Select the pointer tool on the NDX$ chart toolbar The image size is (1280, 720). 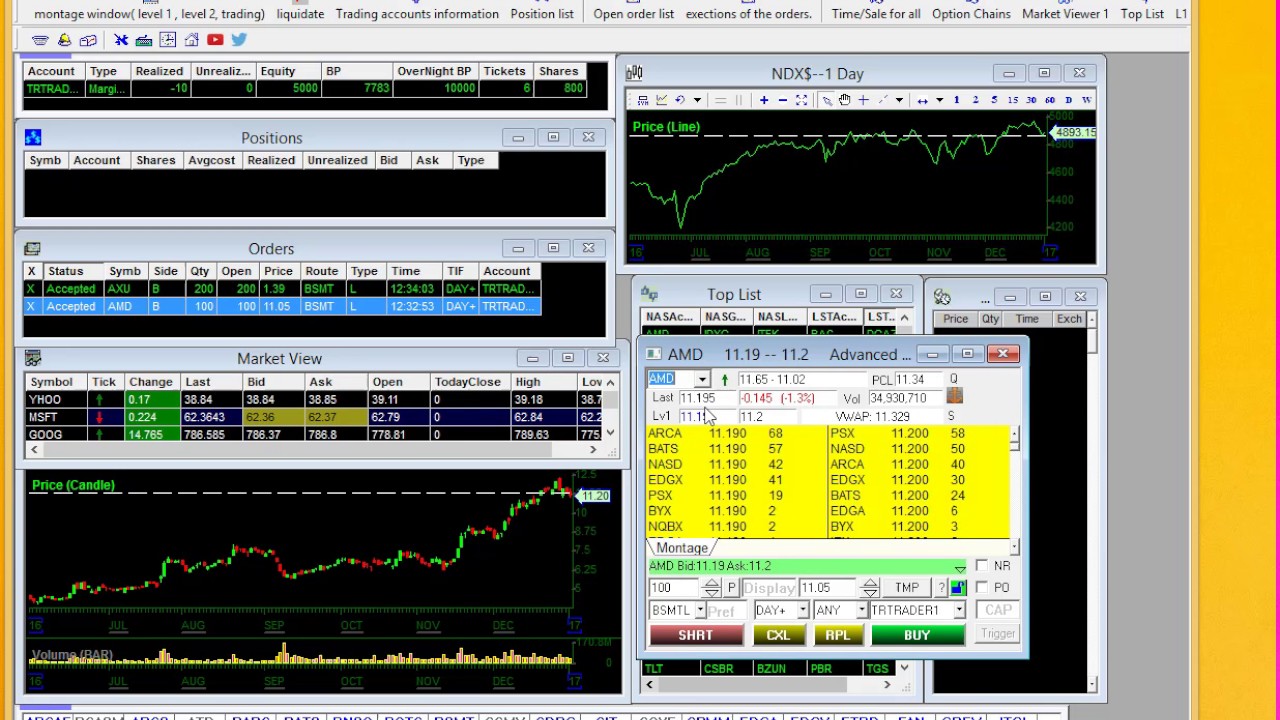click(x=827, y=100)
